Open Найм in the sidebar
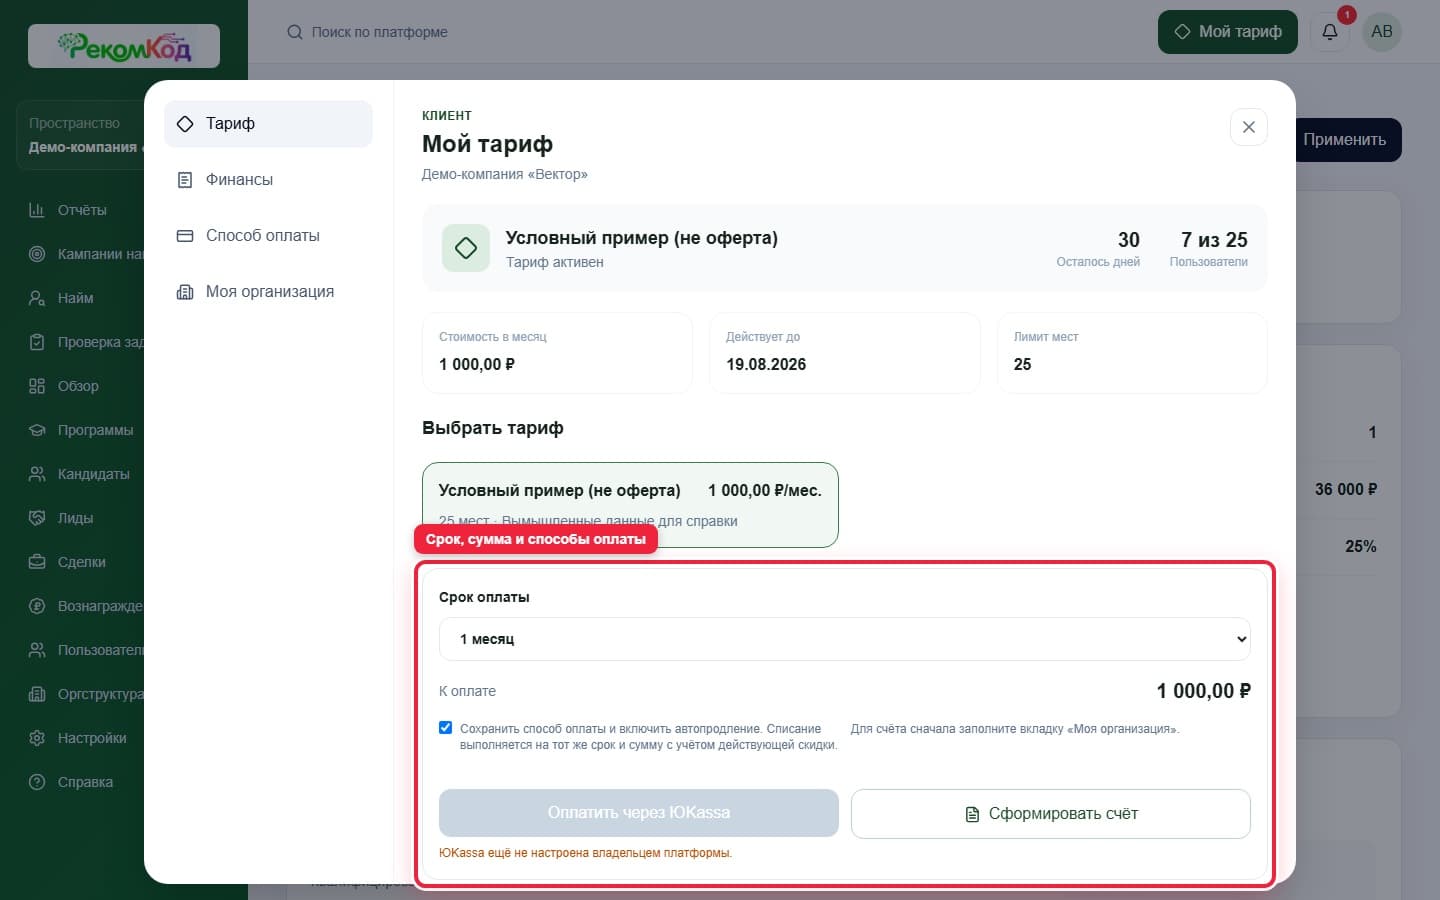 point(75,298)
